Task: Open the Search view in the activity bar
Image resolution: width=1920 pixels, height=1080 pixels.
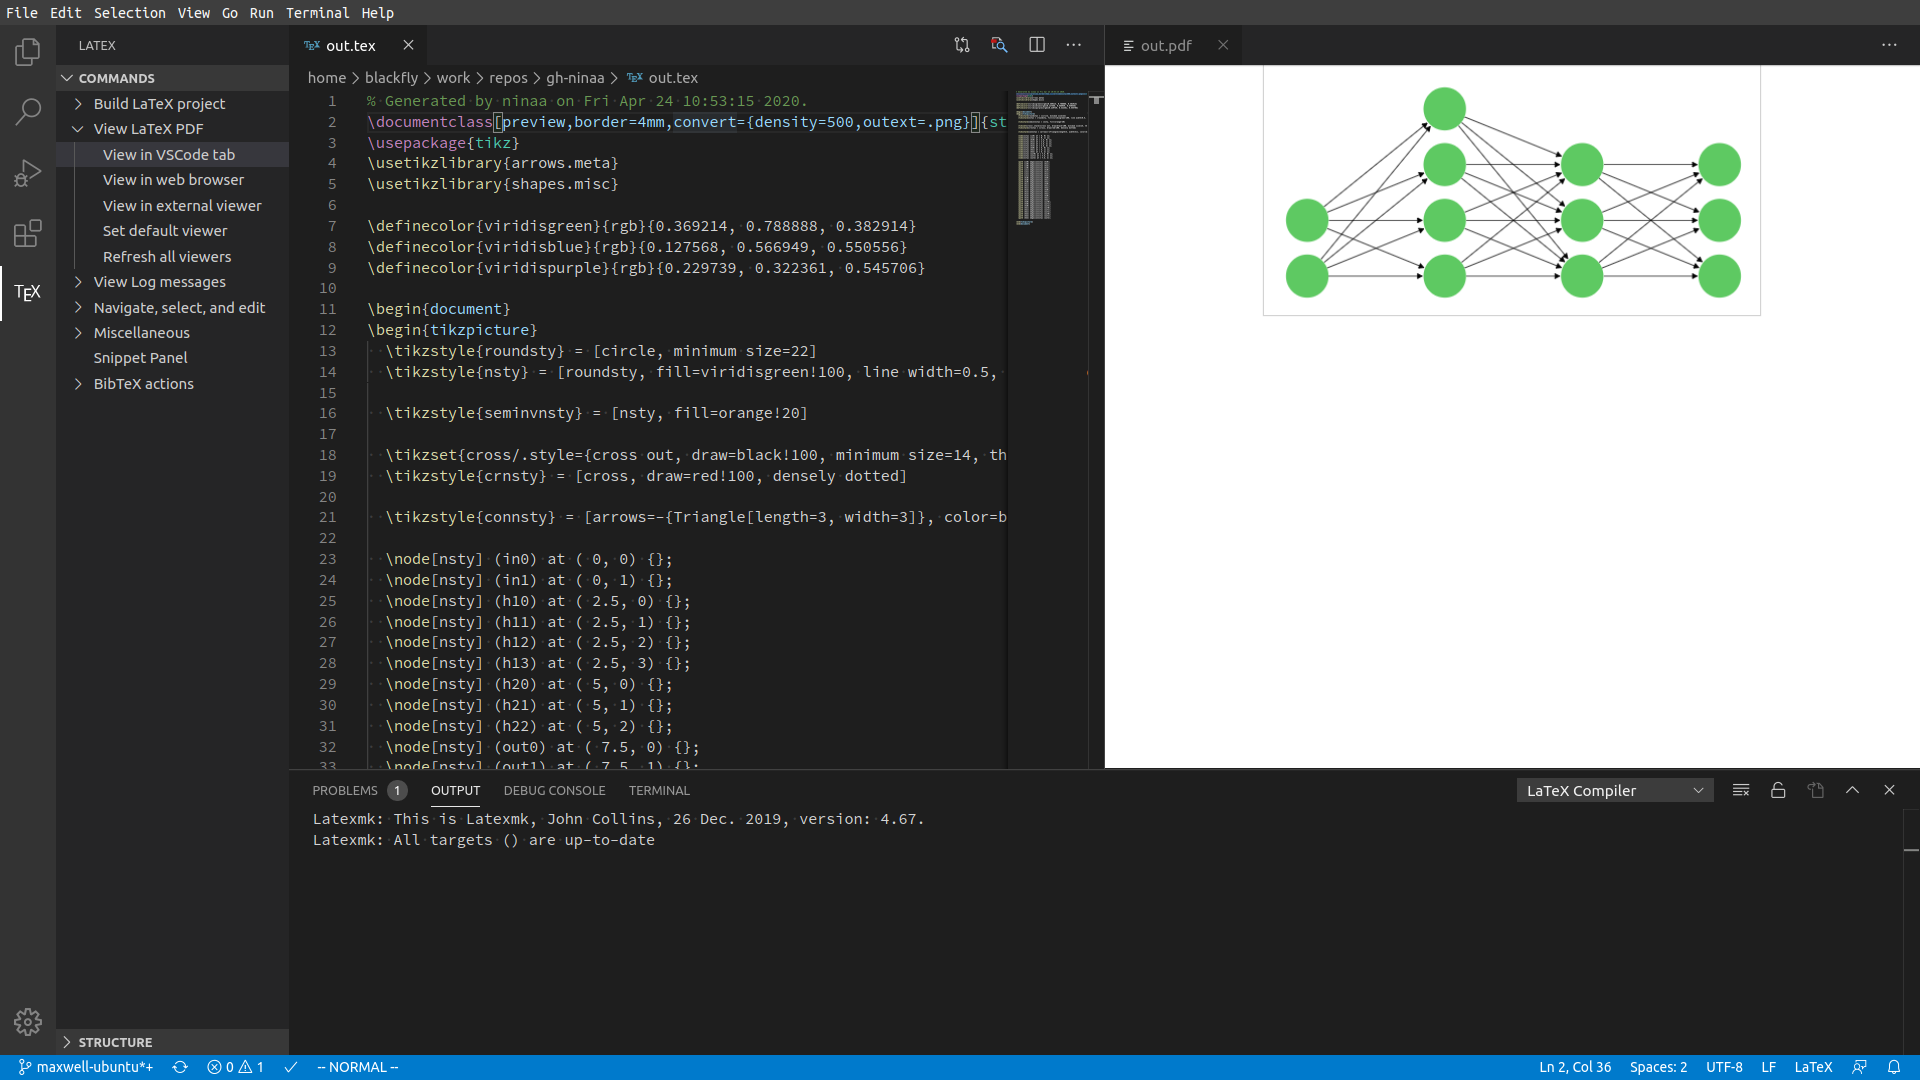Action: pos(28,112)
